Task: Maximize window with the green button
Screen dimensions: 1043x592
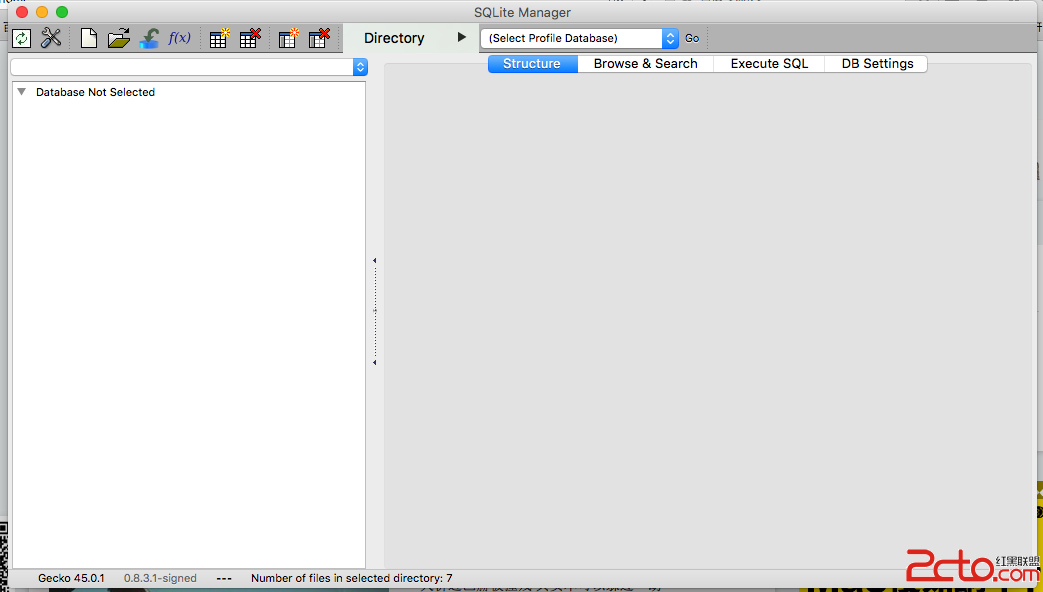Action: (62, 12)
